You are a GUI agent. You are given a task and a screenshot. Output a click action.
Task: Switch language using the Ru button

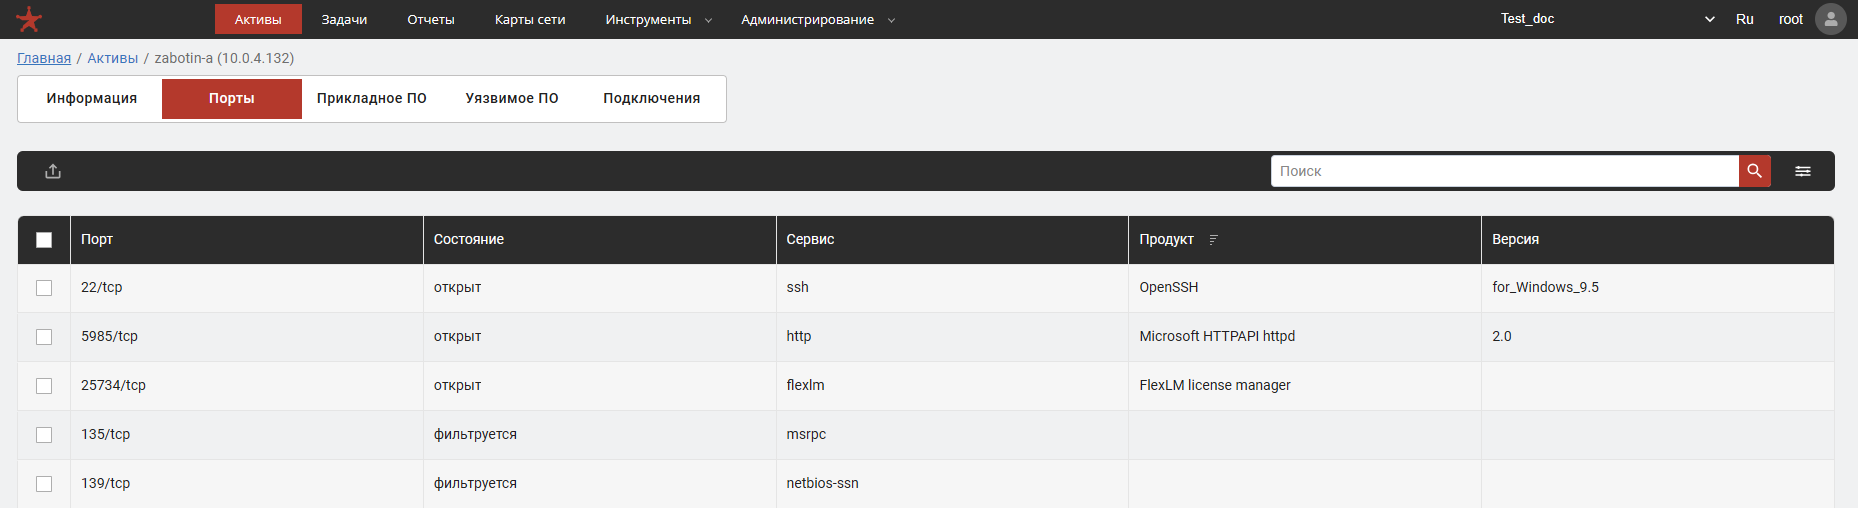click(1744, 19)
